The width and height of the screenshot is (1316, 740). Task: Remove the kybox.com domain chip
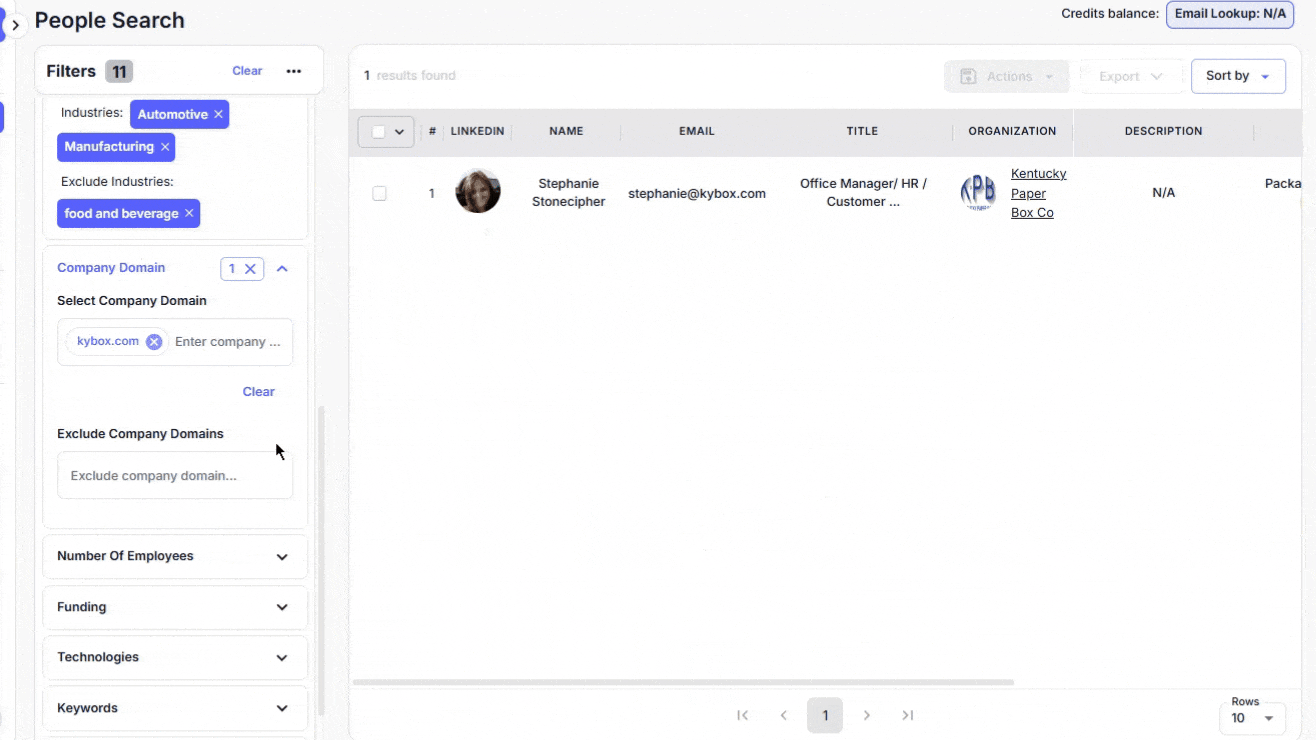tap(154, 342)
